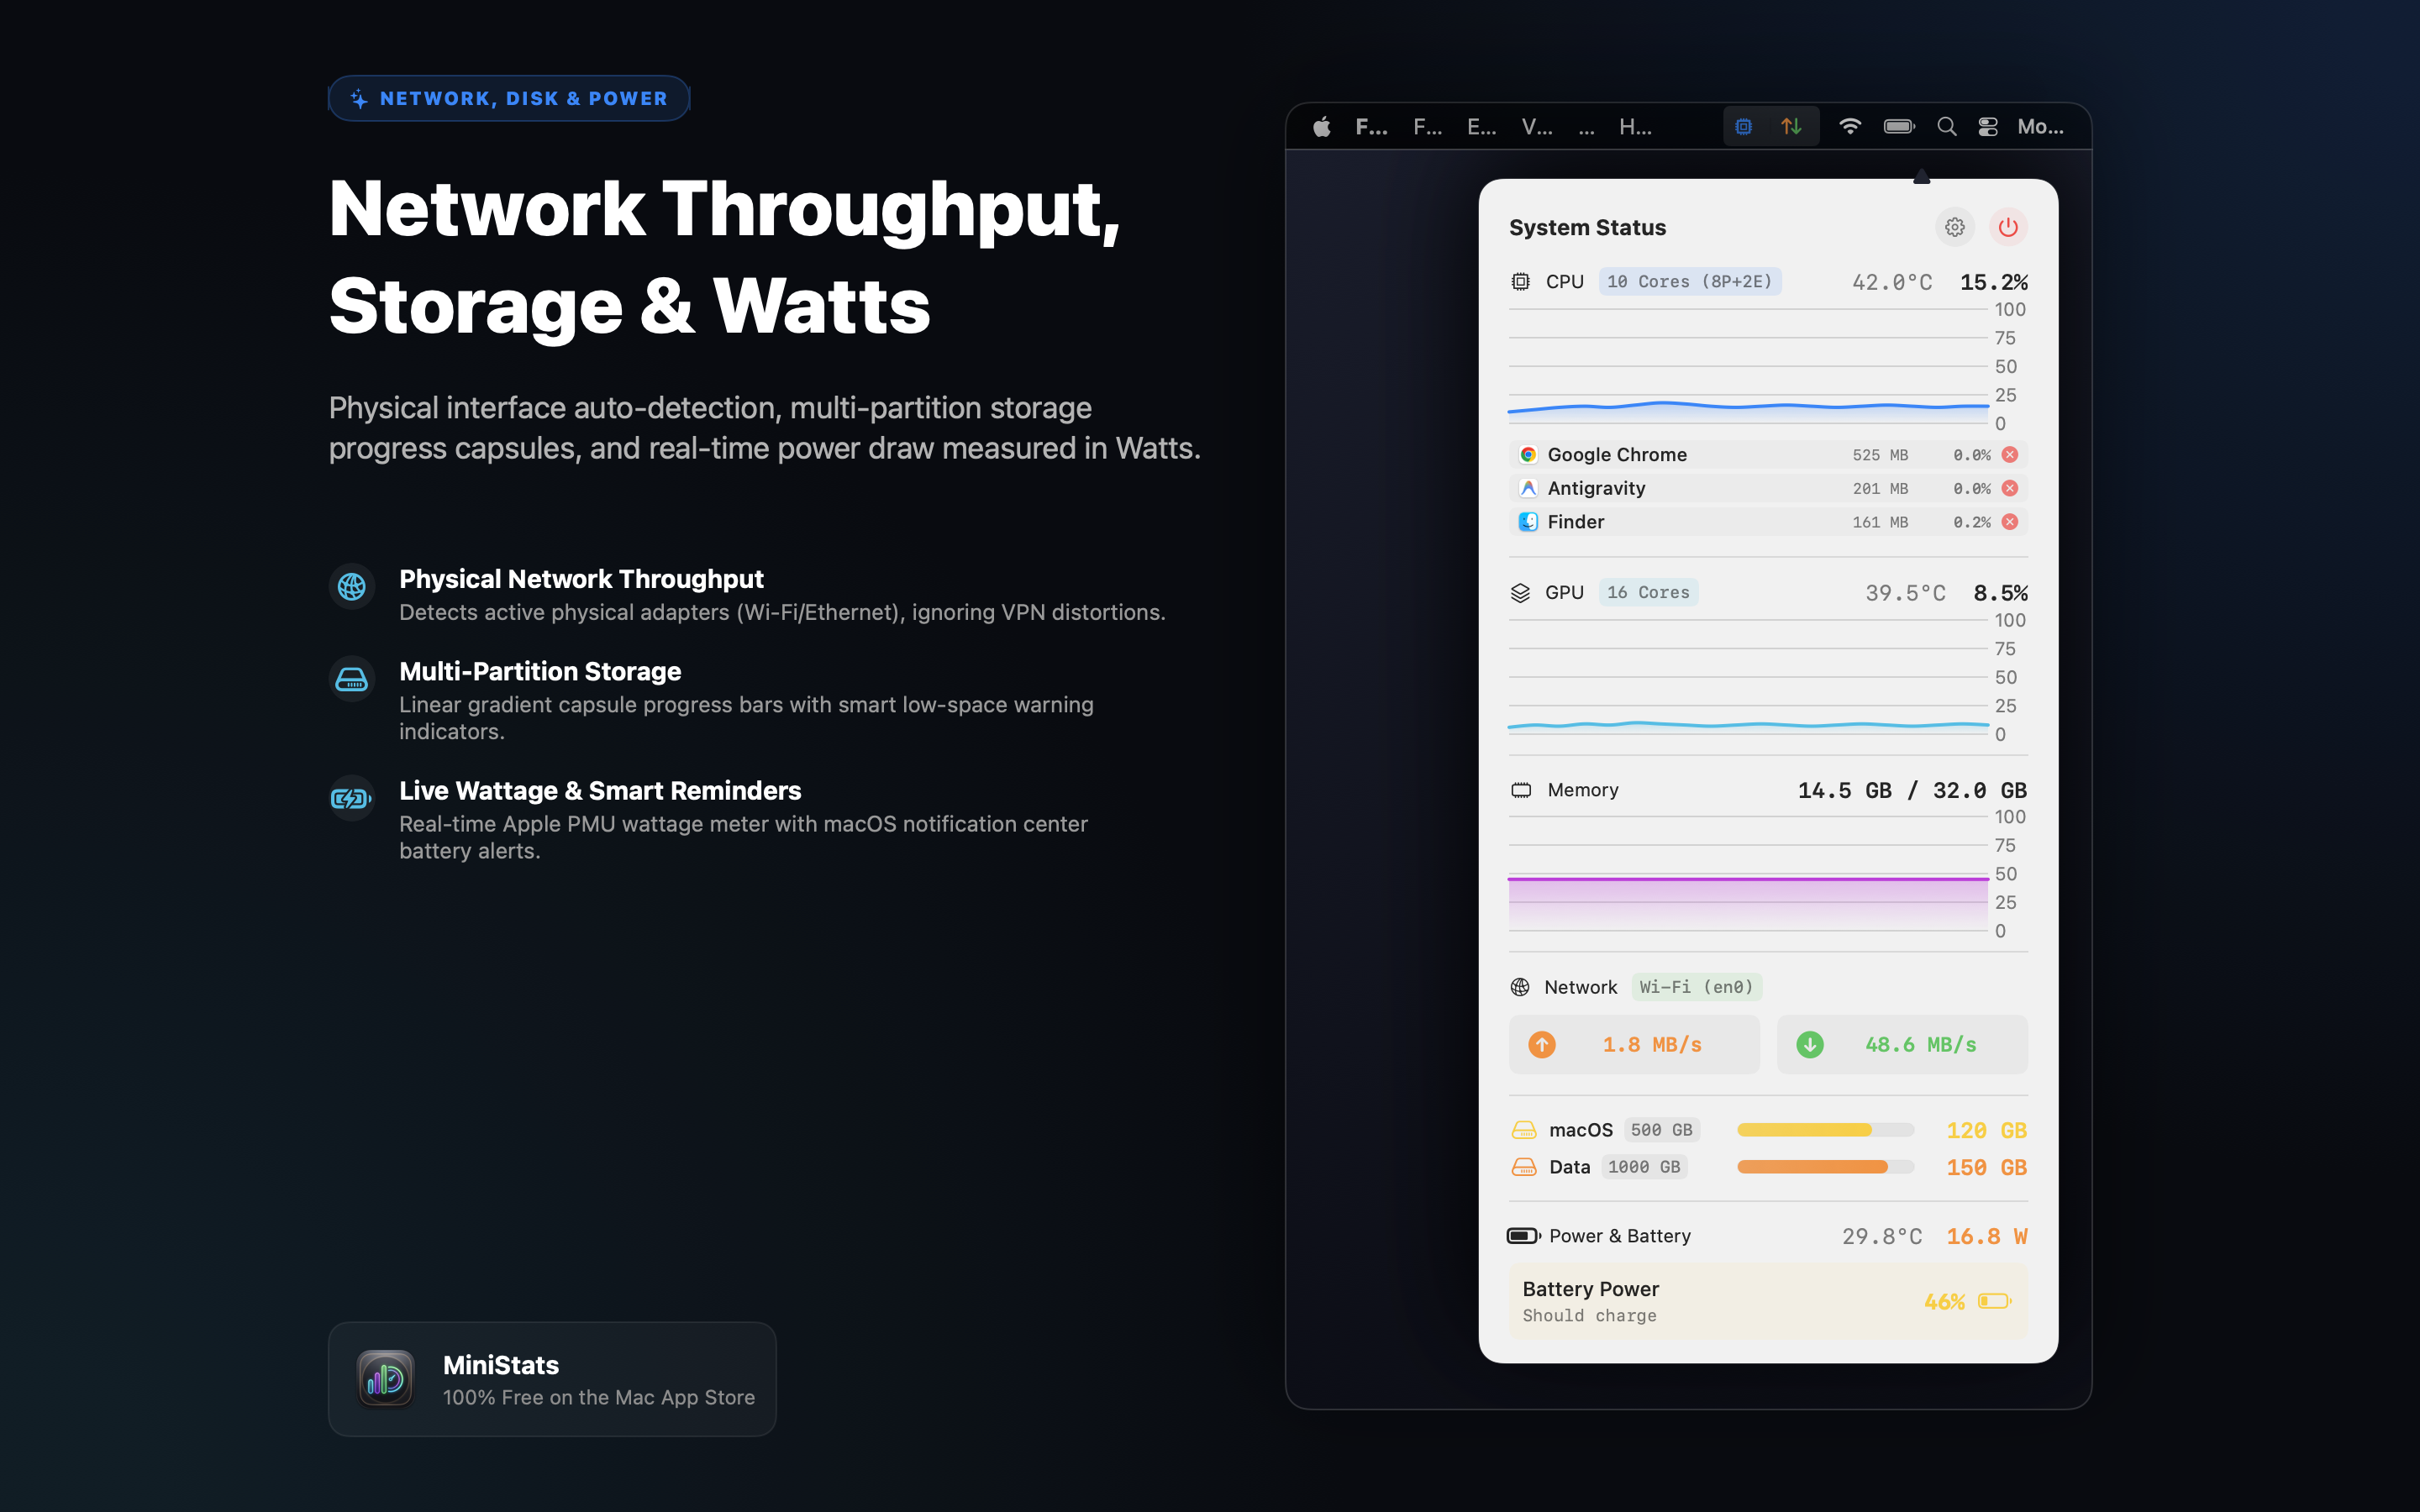Click the 'Wi-Fi (en0)' network badge
The width and height of the screenshot is (2420, 1512).
pos(1696,987)
